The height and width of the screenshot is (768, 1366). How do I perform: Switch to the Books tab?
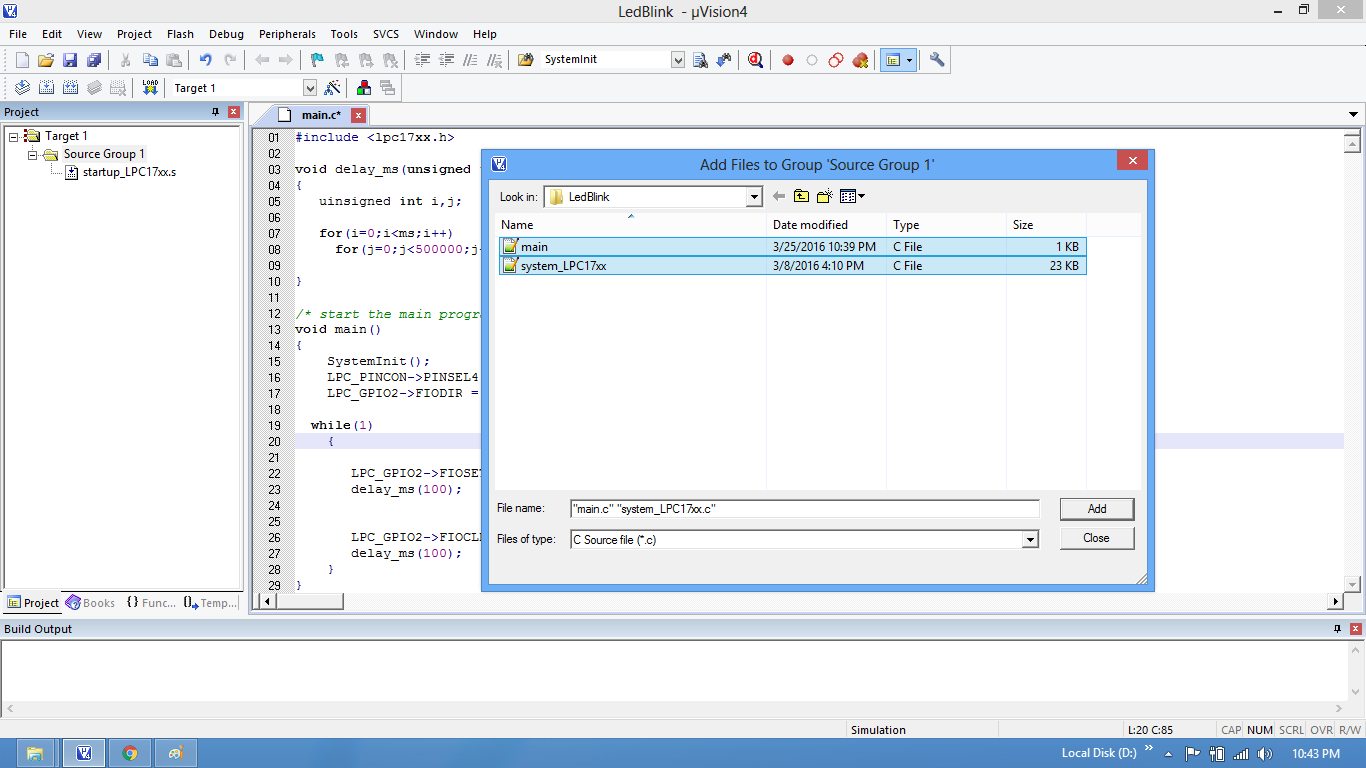[x=91, y=603]
